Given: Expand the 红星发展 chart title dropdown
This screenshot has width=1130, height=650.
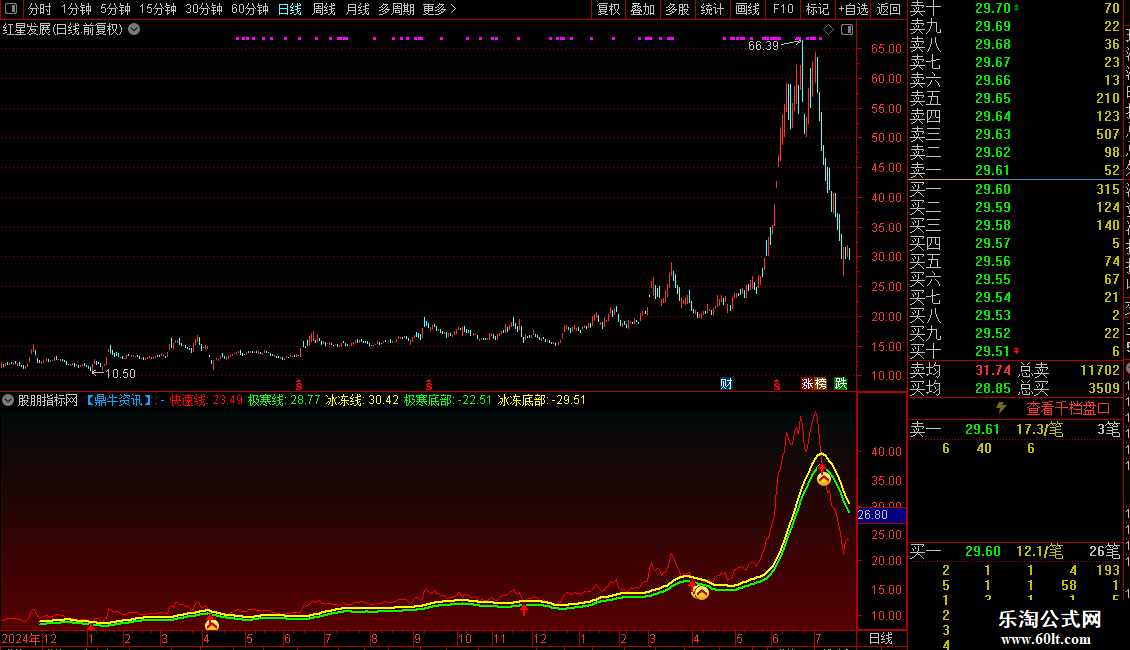Looking at the screenshot, I should click(134, 30).
